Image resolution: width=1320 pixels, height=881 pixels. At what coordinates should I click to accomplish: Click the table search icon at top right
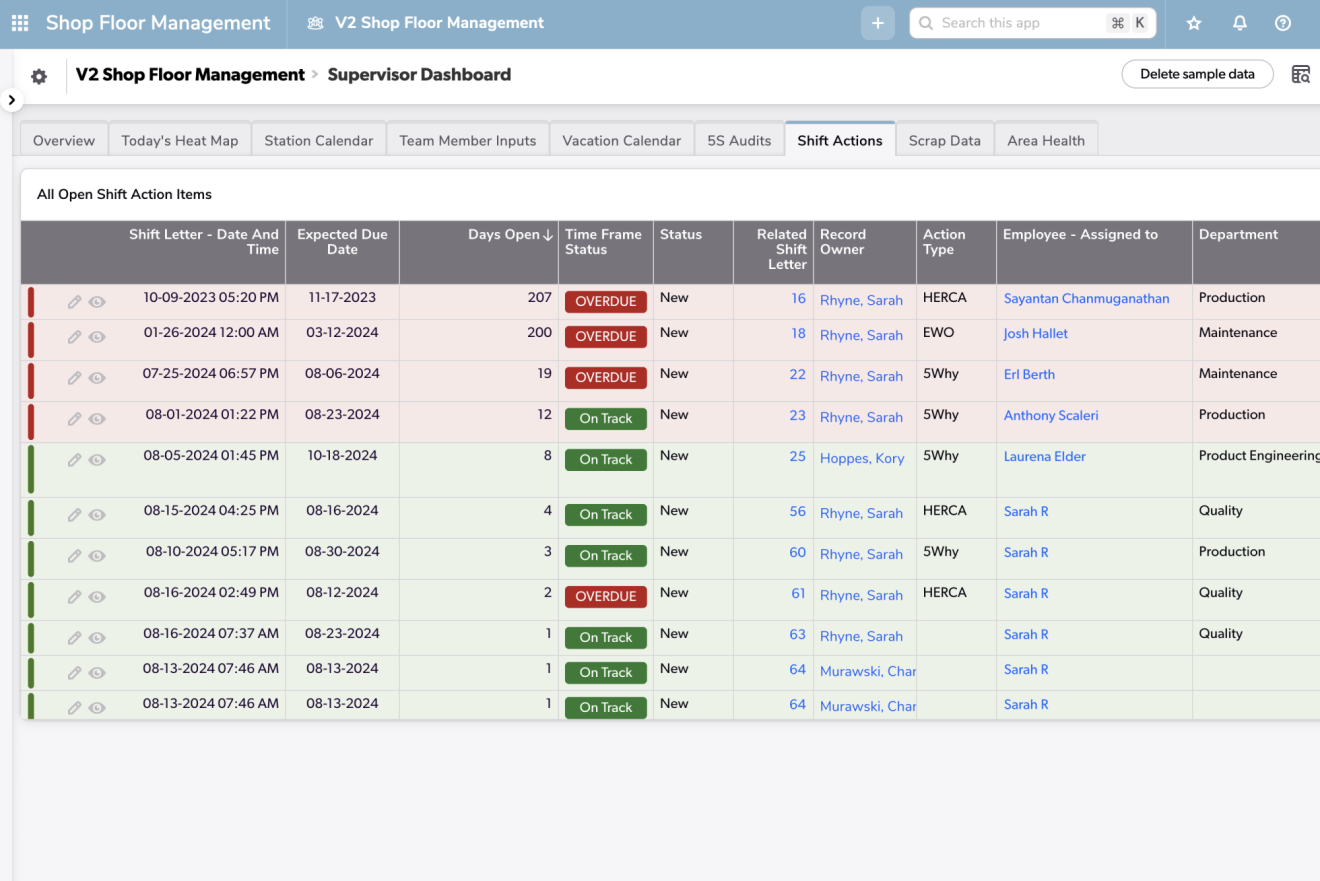(1300, 75)
